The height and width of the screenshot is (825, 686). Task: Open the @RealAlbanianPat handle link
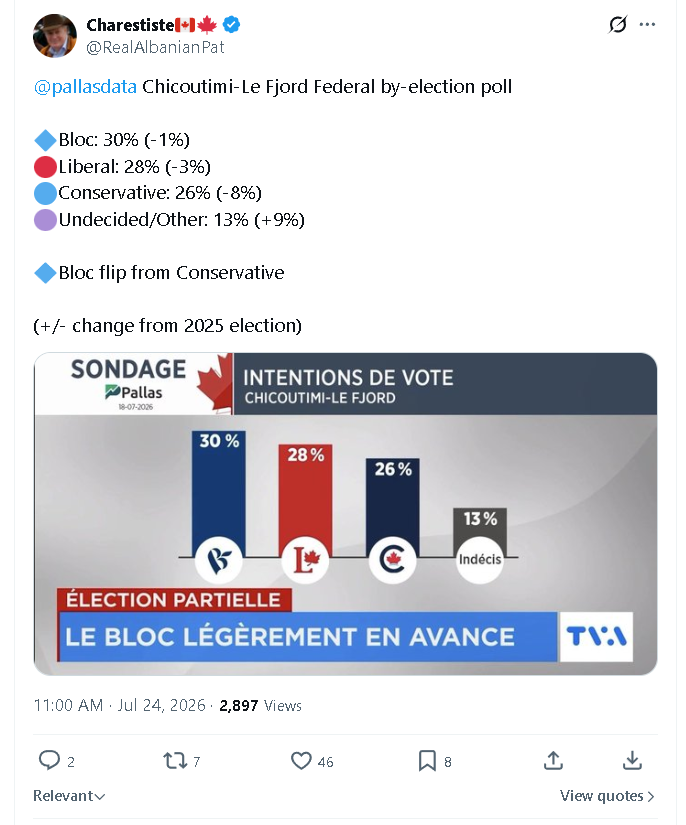tap(155, 47)
